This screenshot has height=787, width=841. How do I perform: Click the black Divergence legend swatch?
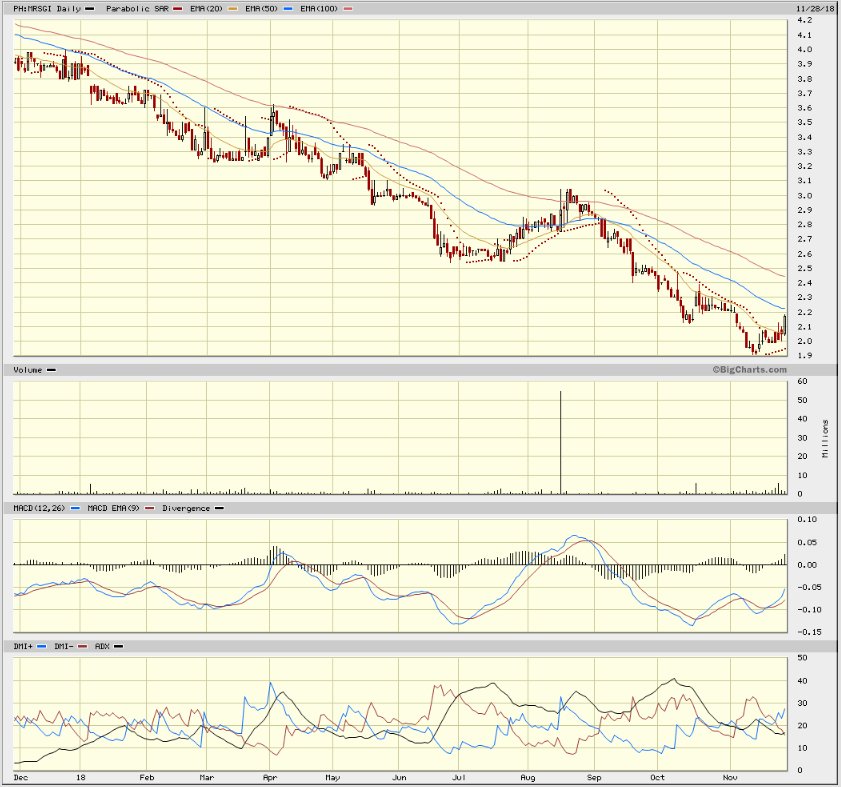click(x=219, y=508)
